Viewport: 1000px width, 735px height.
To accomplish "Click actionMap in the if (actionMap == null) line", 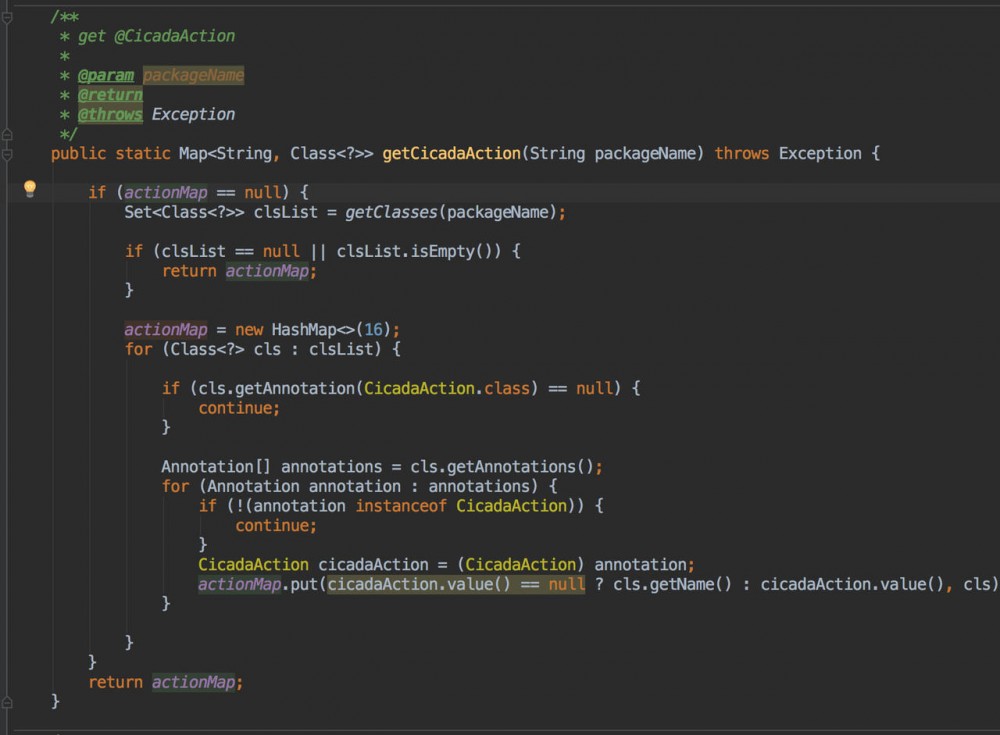I will tap(166, 193).
